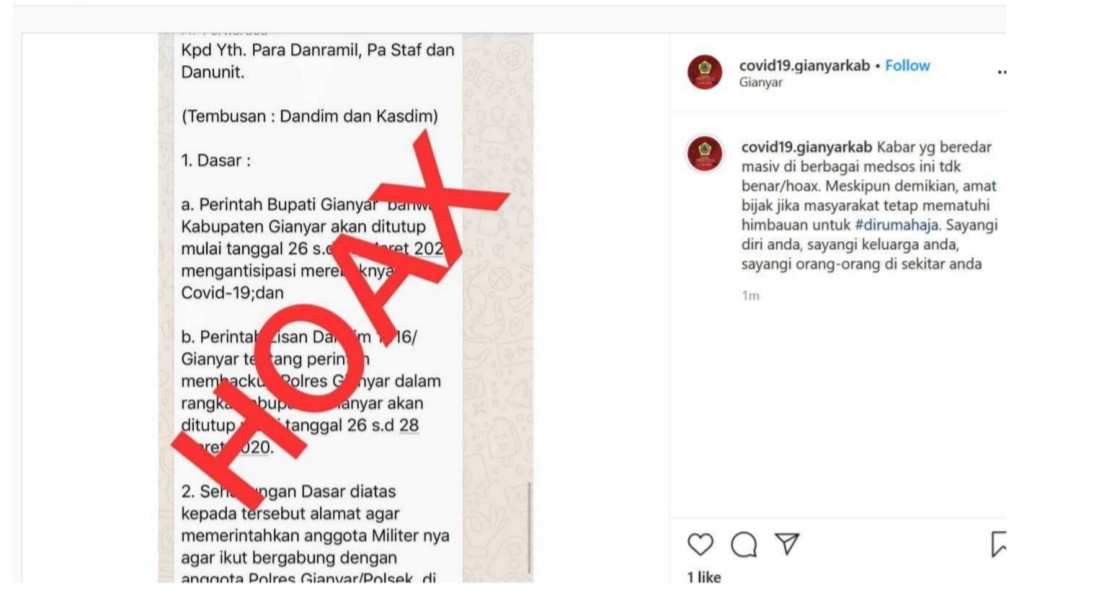Click the caption text starting 'Kabar yg beredar'
Screen dimensions: 1114x612
pos(869,205)
